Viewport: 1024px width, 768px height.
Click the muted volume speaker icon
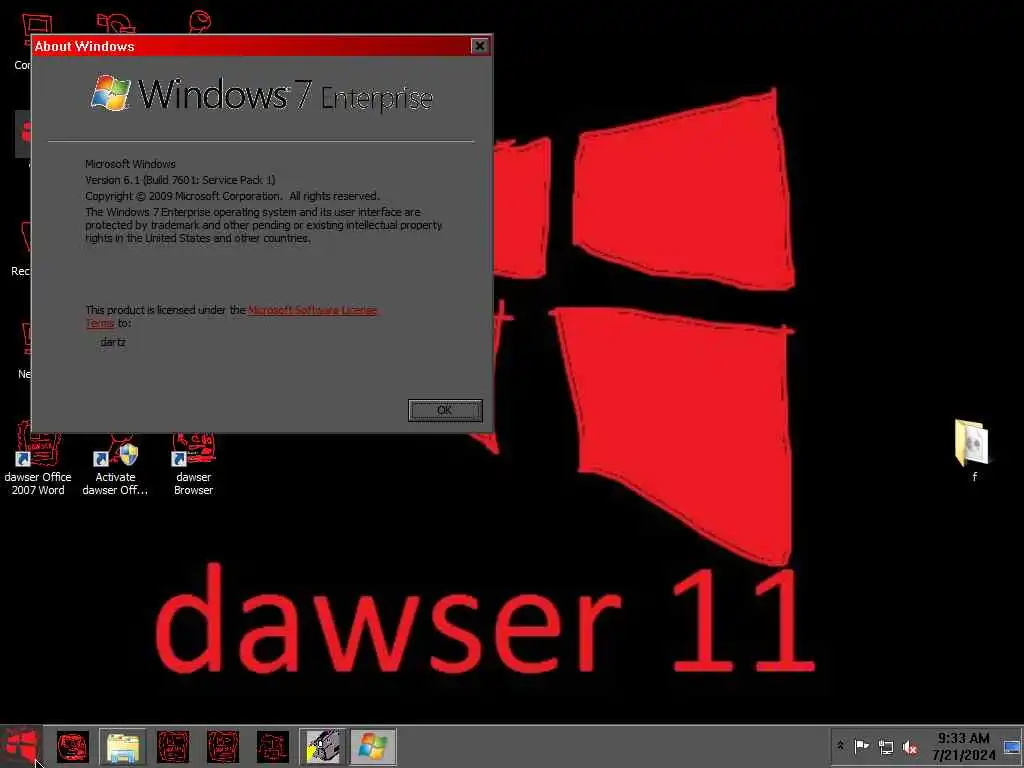(x=910, y=747)
